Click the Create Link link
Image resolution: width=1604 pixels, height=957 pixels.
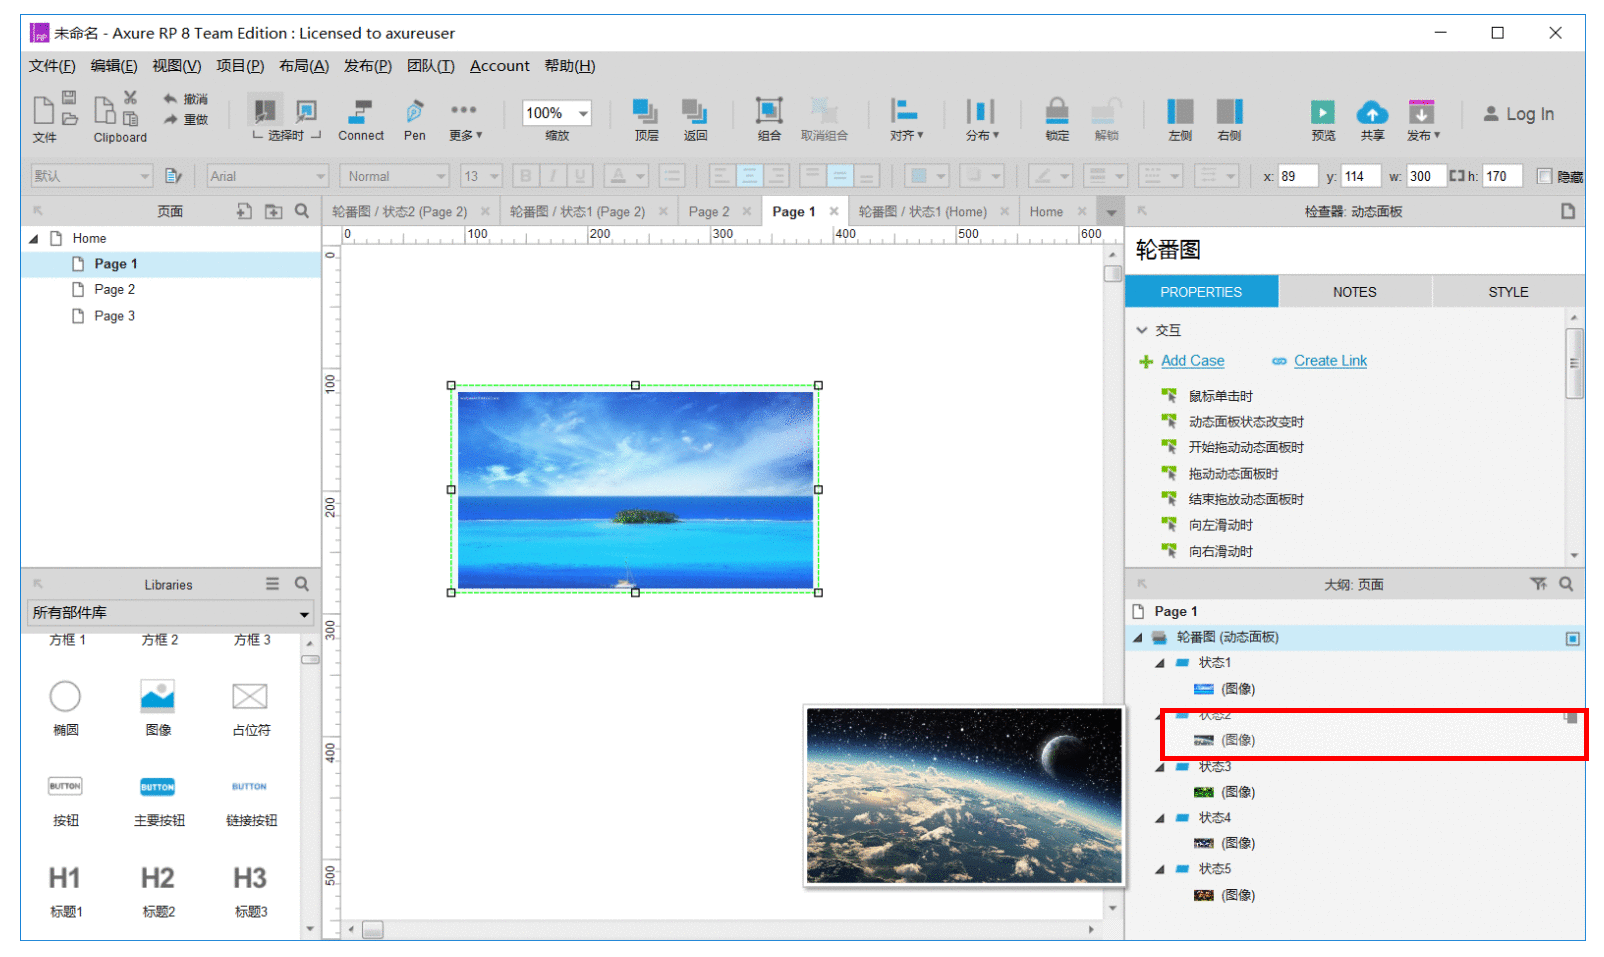click(x=1330, y=361)
